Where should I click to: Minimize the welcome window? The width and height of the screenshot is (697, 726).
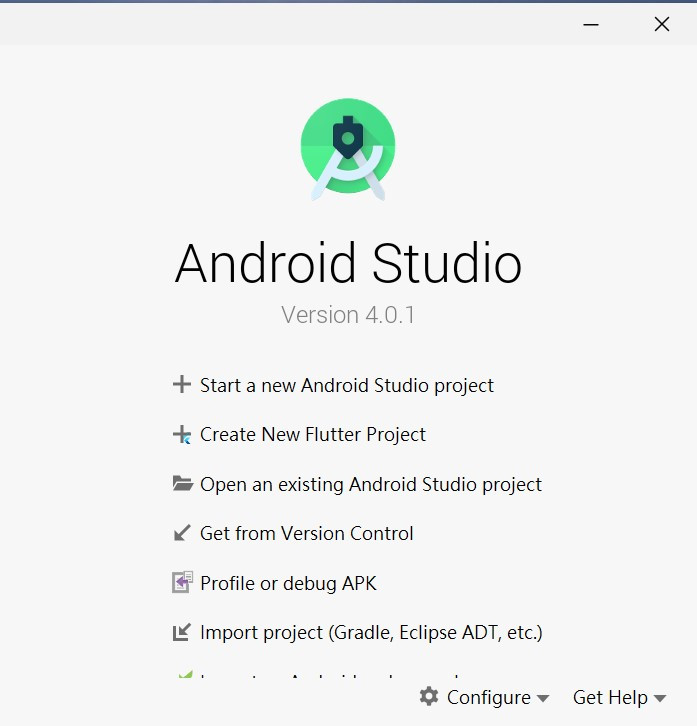pos(590,25)
